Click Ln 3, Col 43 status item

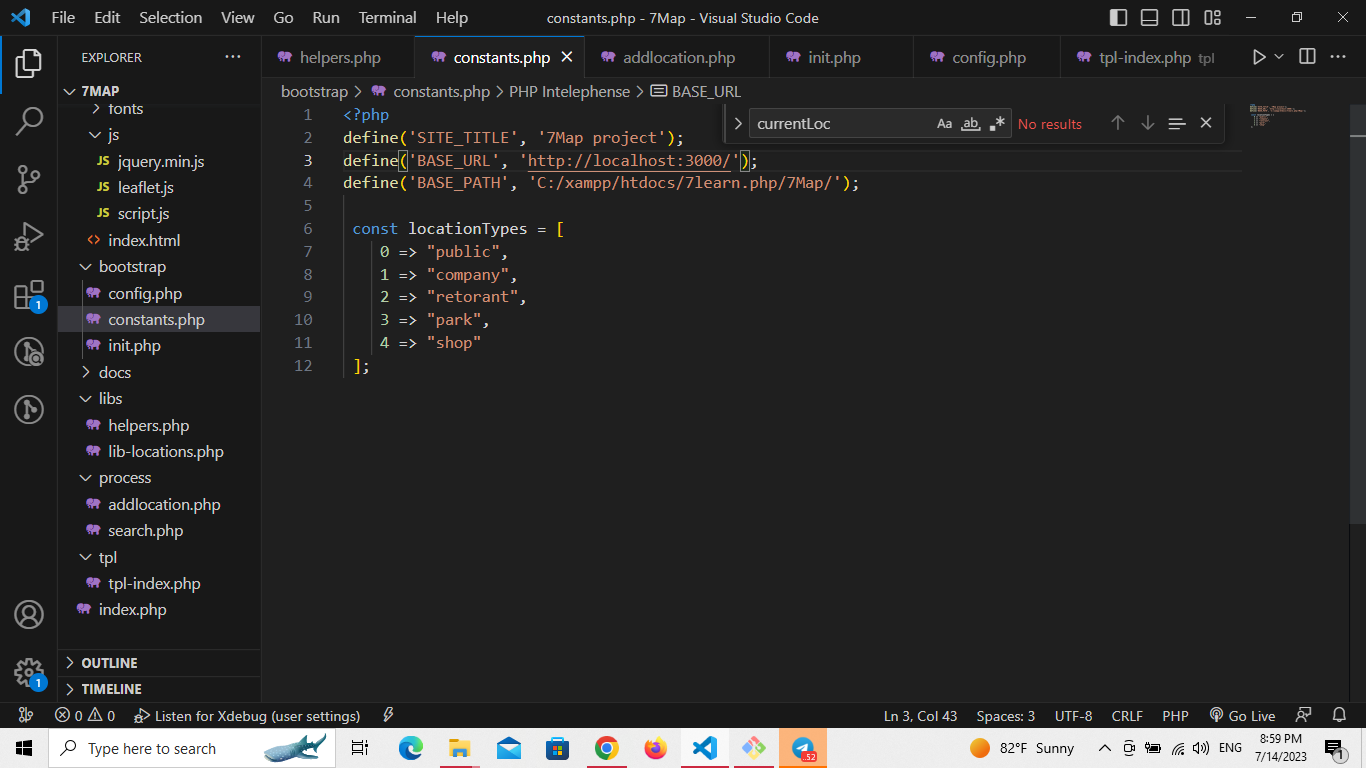[920, 716]
